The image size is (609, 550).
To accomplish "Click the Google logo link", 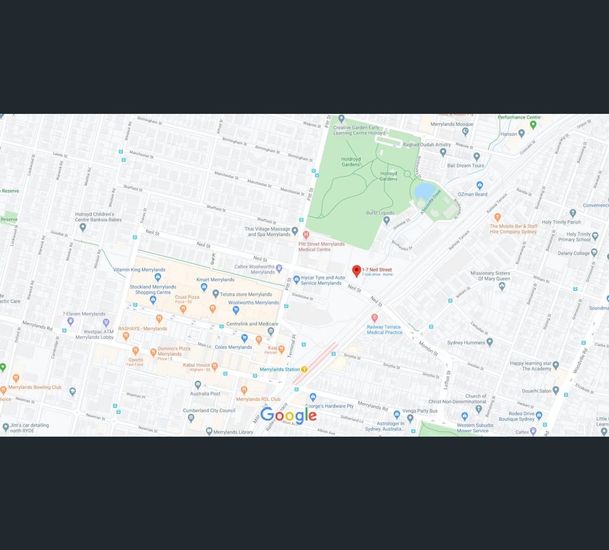I will [289, 416].
